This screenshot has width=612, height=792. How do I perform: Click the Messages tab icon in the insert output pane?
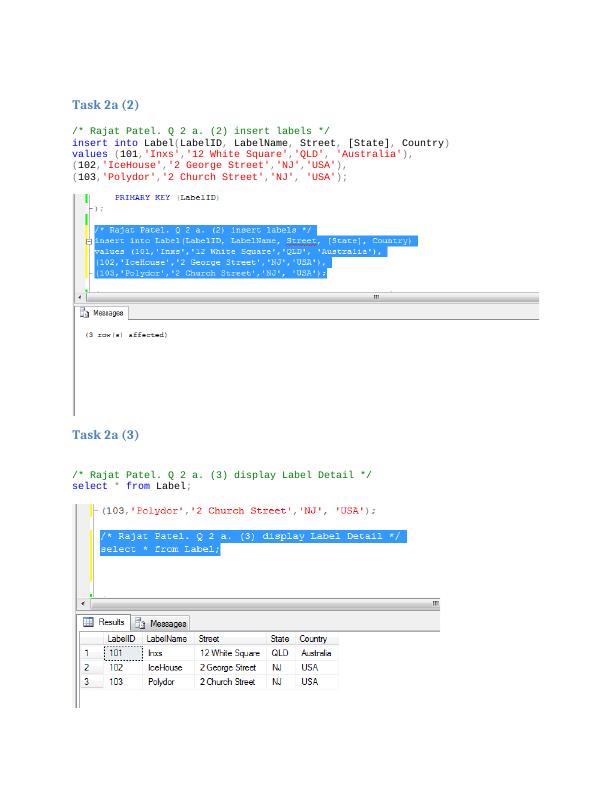point(85,313)
